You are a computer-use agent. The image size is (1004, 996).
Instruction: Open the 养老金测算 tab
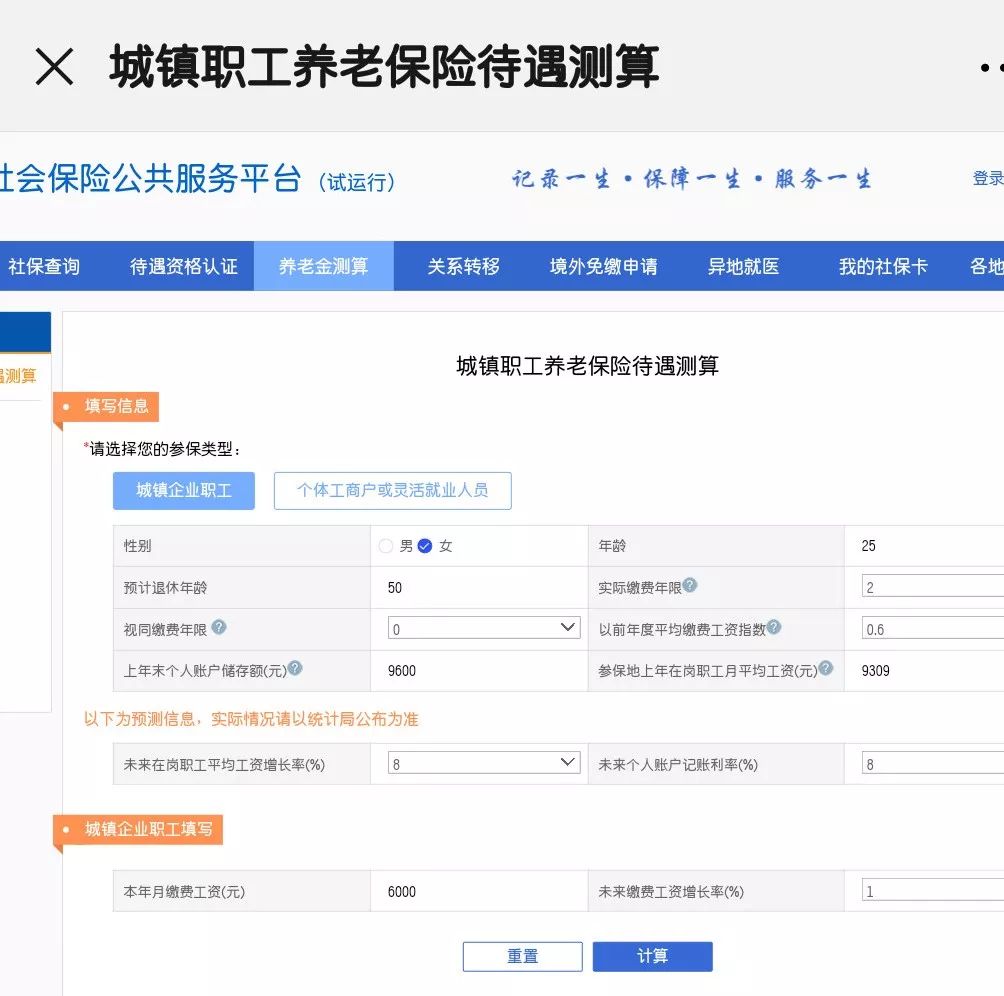click(x=323, y=267)
